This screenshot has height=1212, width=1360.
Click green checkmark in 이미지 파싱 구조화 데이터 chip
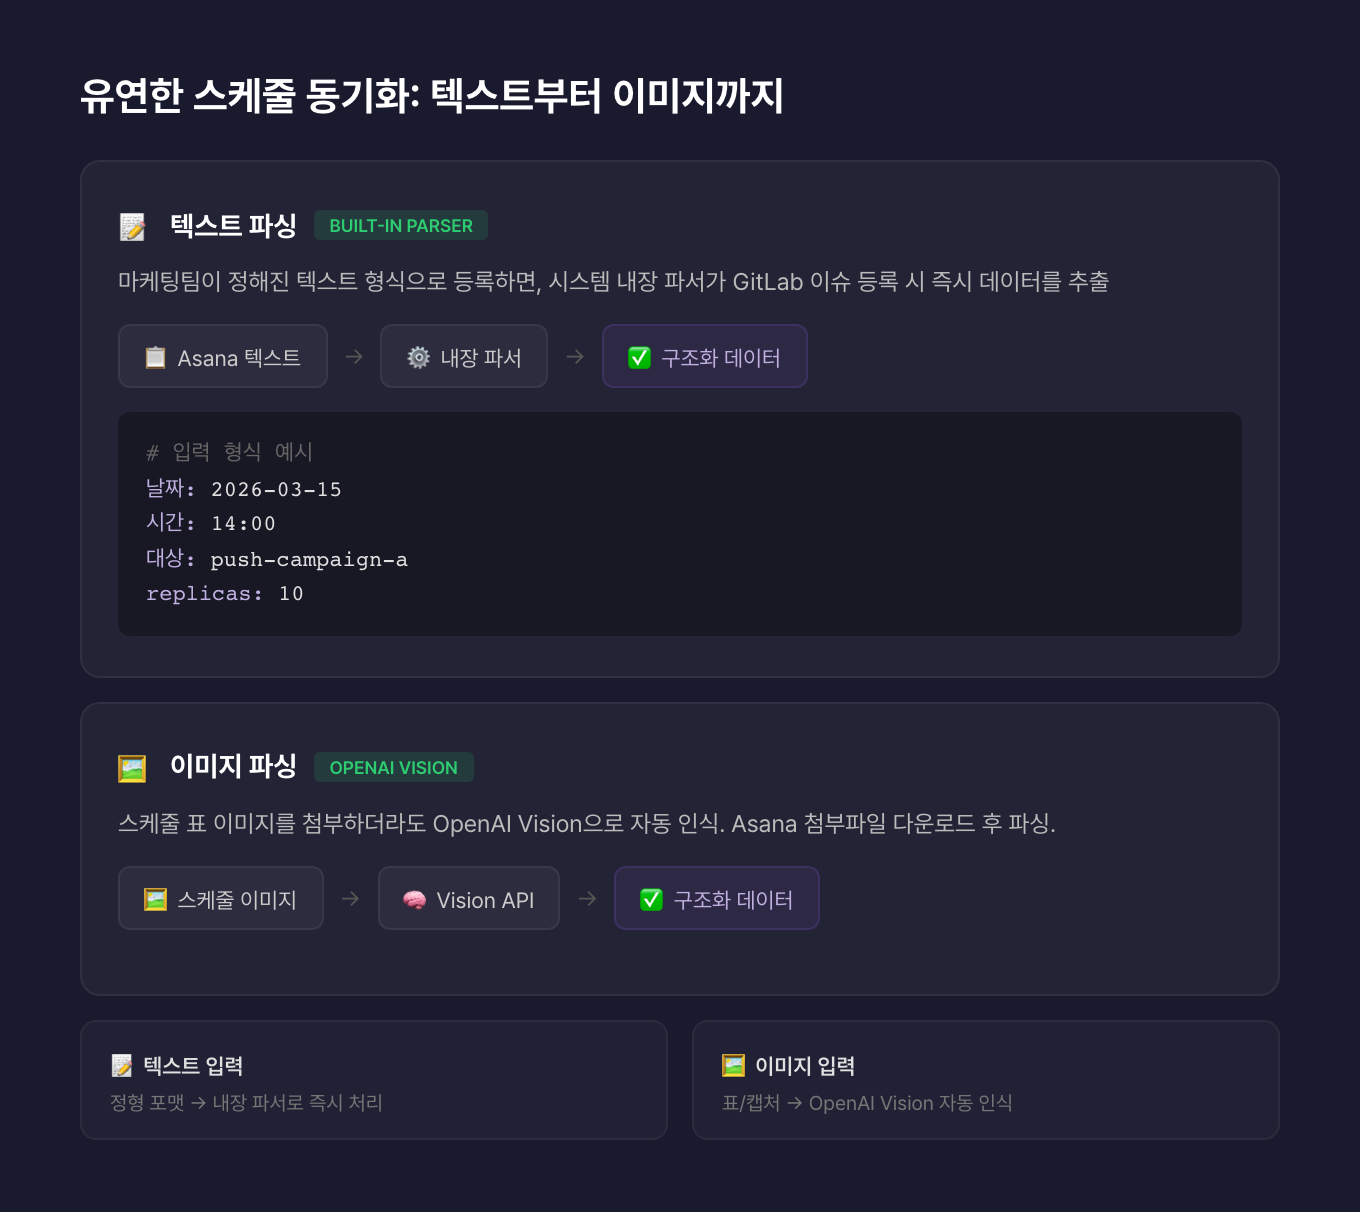651,899
